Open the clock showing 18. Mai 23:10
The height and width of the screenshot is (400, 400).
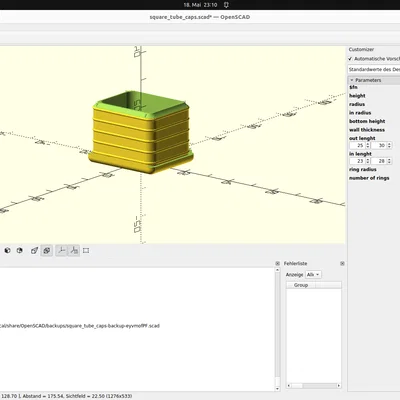200,5
